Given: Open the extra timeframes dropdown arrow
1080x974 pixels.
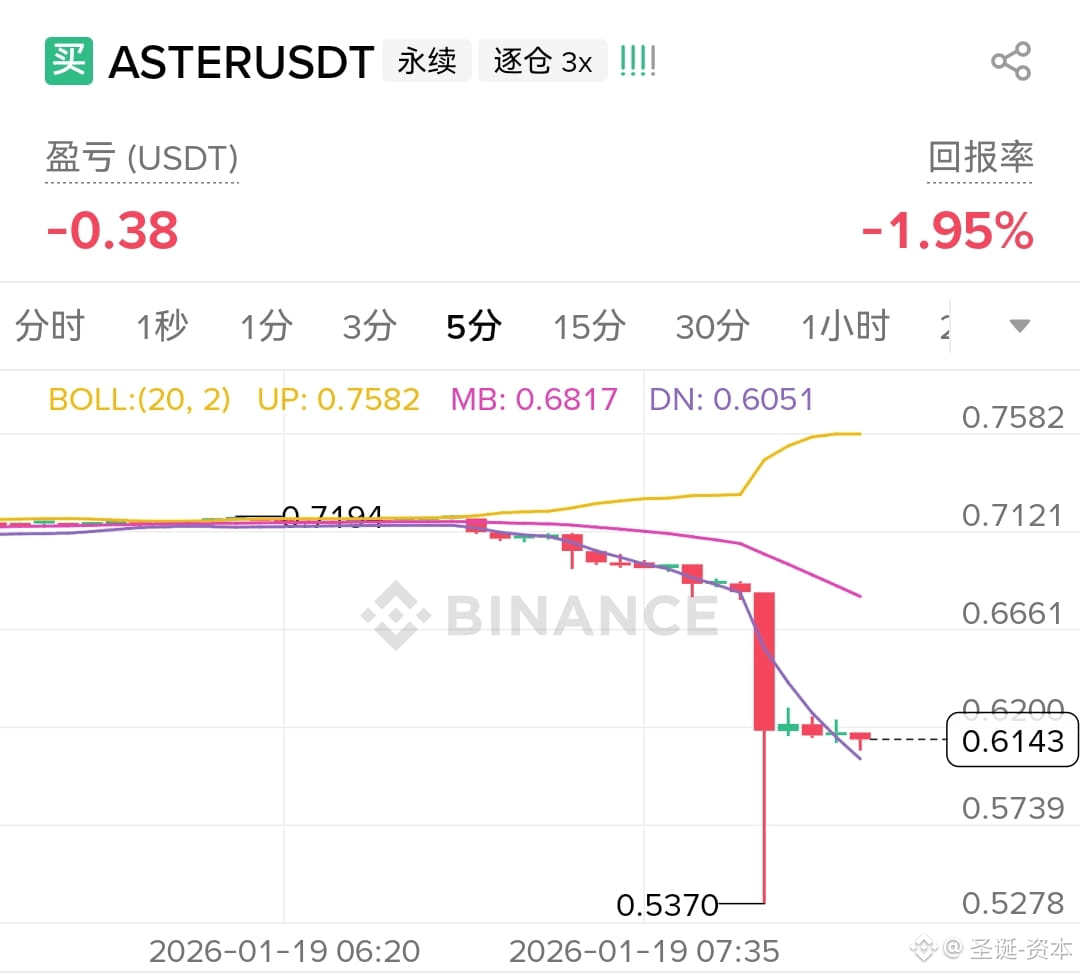Looking at the screenshot, I should [x=1019, y=325].
